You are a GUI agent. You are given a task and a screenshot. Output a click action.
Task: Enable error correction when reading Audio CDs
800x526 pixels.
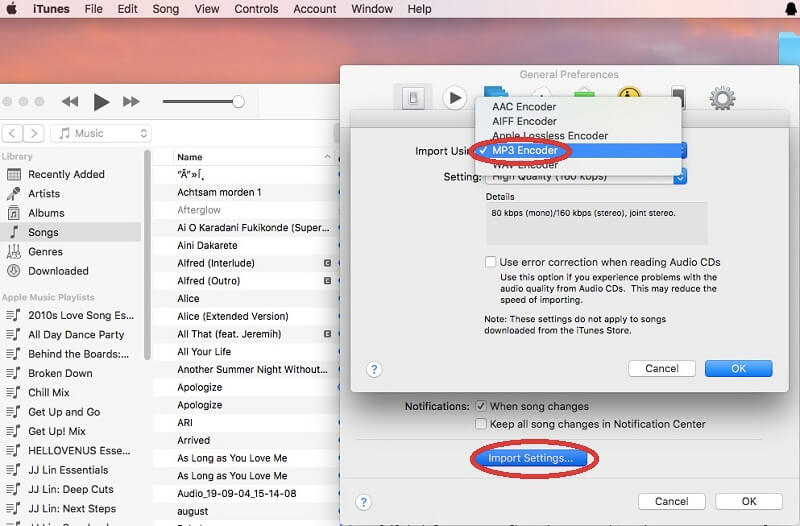(490, 262)
